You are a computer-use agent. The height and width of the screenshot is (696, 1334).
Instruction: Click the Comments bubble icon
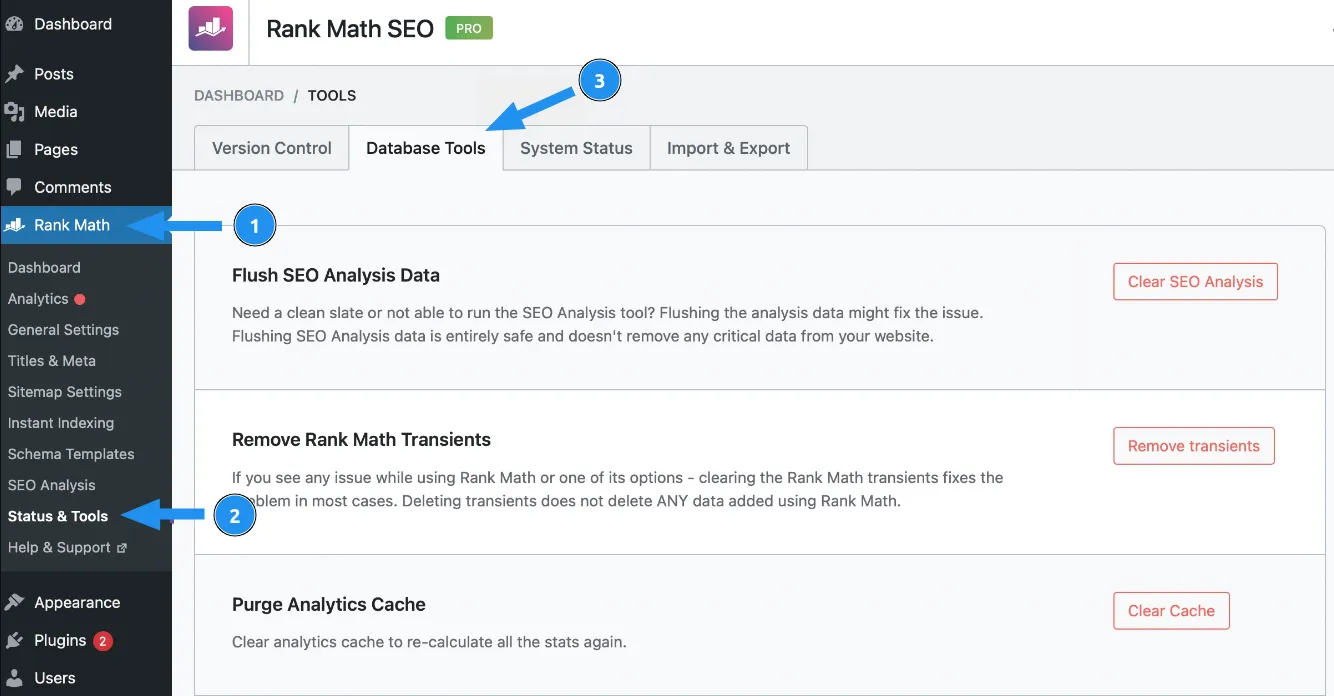(x=14, y=187)
